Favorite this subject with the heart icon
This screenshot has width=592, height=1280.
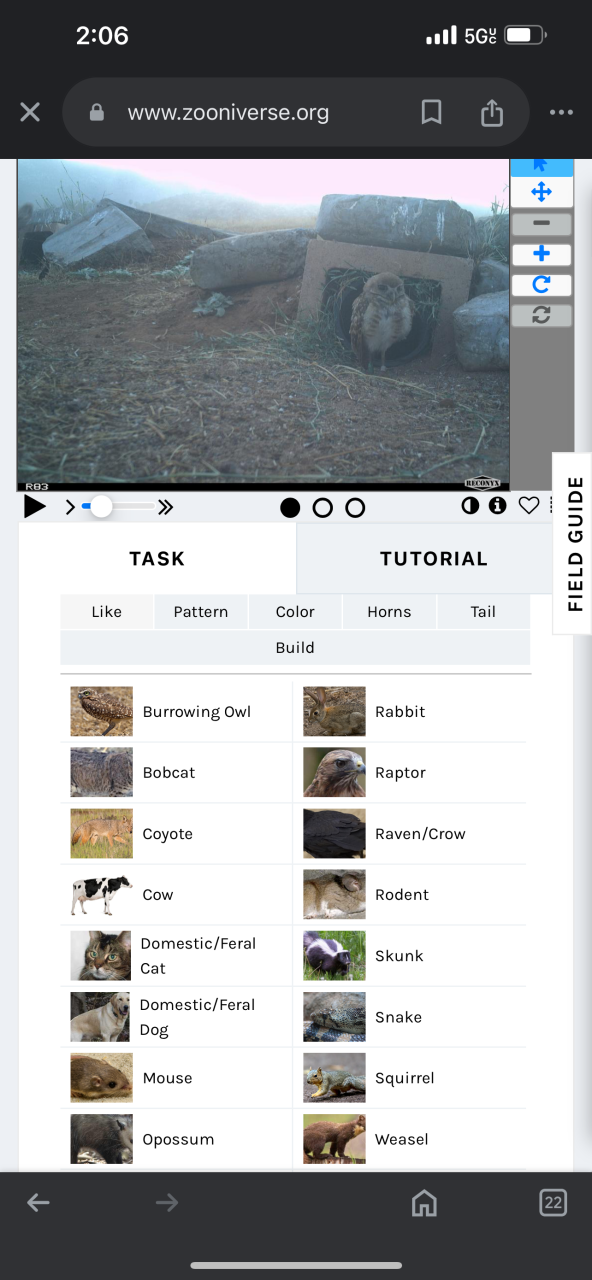(528, 506)
